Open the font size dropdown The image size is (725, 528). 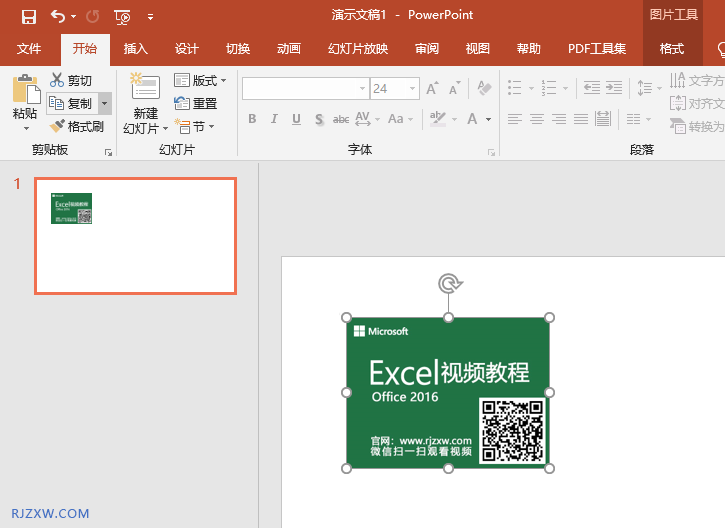412,89
